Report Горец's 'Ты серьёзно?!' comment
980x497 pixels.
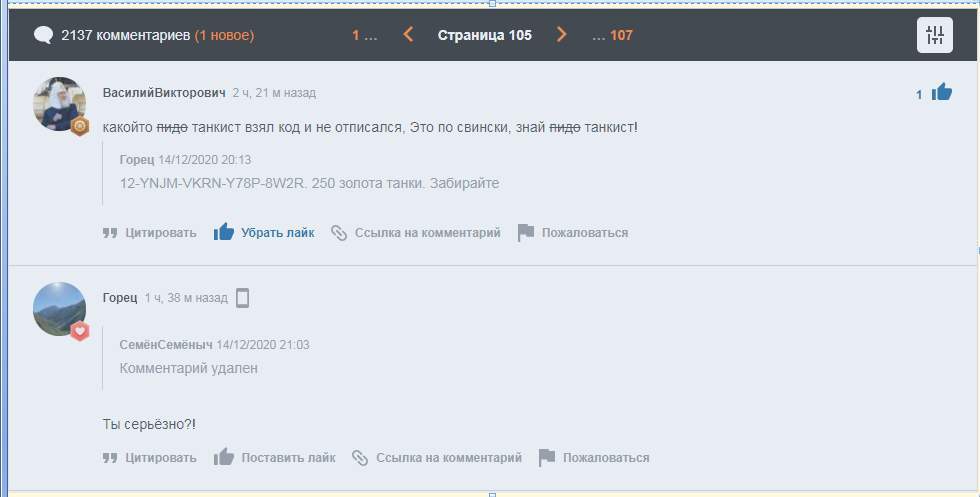tap(594, 458)
